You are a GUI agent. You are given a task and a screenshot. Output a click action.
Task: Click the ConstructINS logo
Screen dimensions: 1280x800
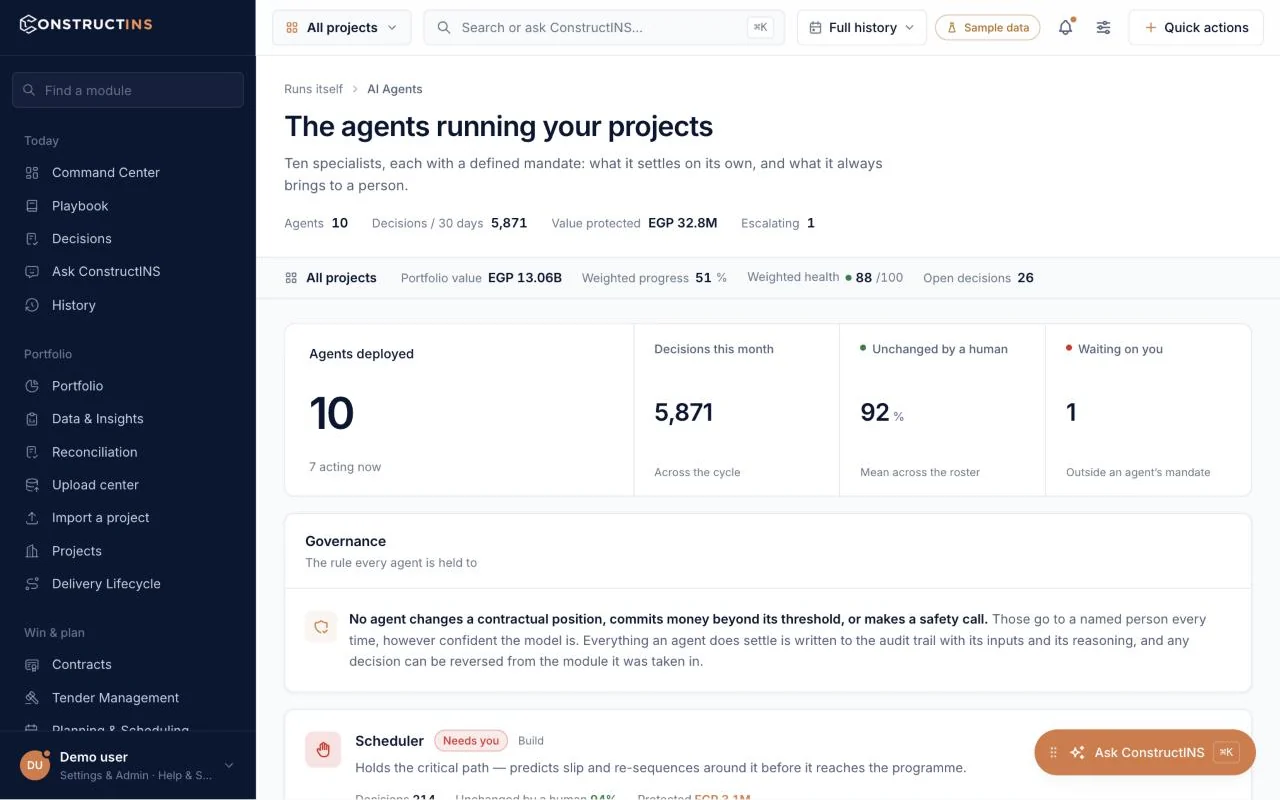[86, 23]
